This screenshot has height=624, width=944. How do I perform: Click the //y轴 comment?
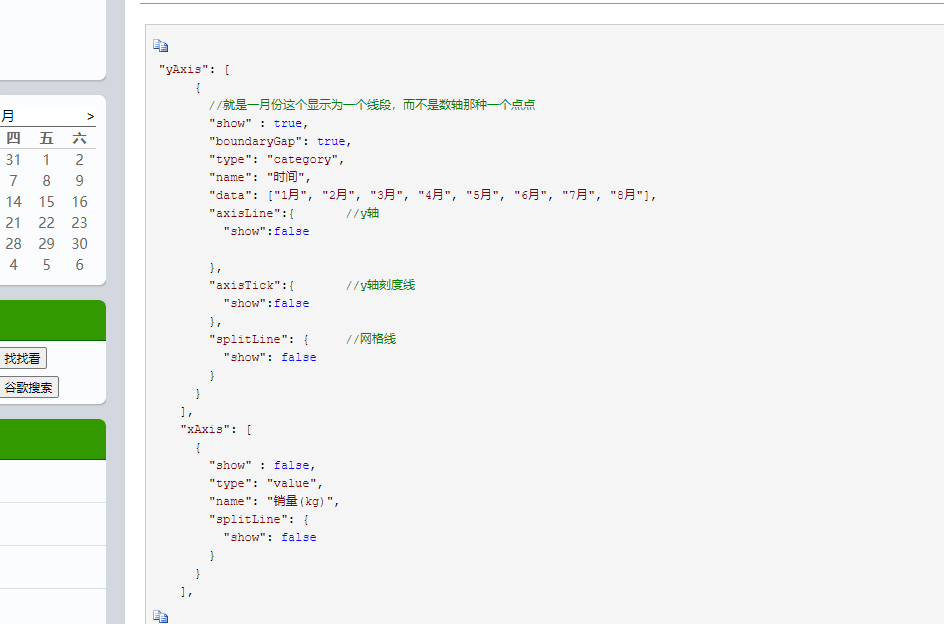coord(362,213)
